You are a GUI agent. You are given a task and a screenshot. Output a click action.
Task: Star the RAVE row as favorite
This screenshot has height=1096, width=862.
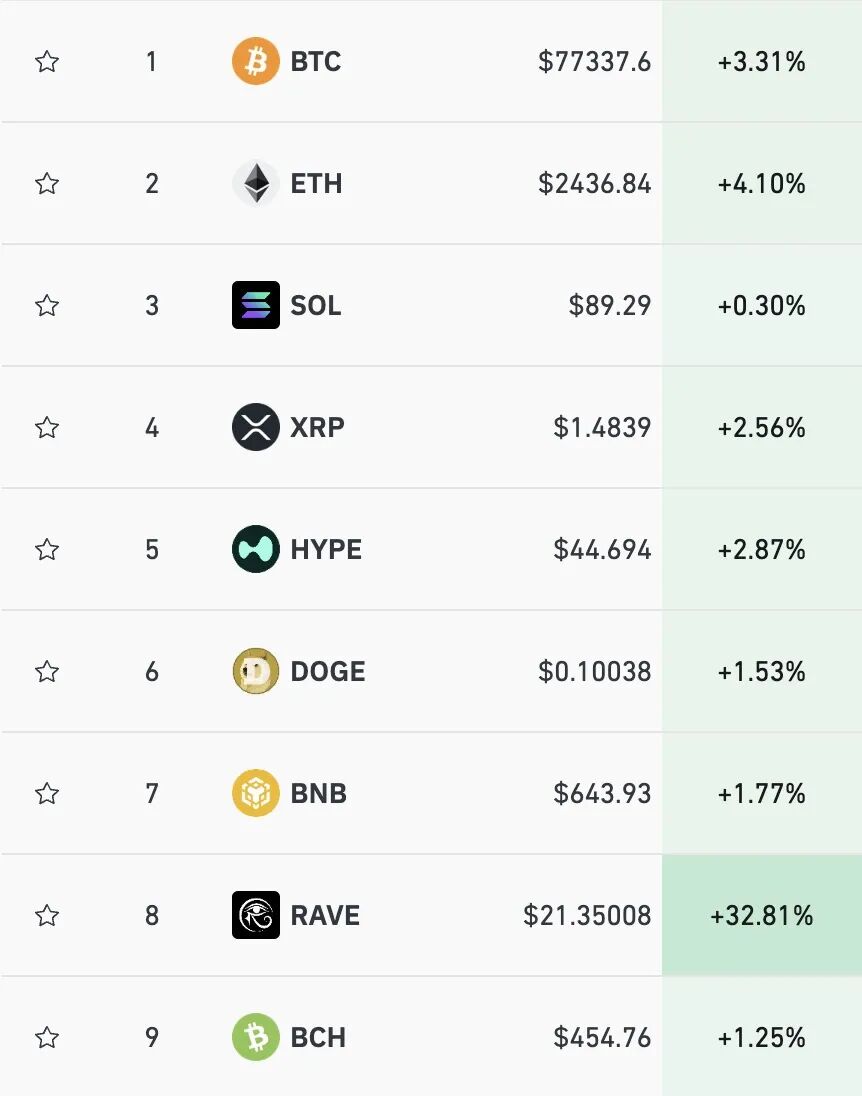[47, 915]
